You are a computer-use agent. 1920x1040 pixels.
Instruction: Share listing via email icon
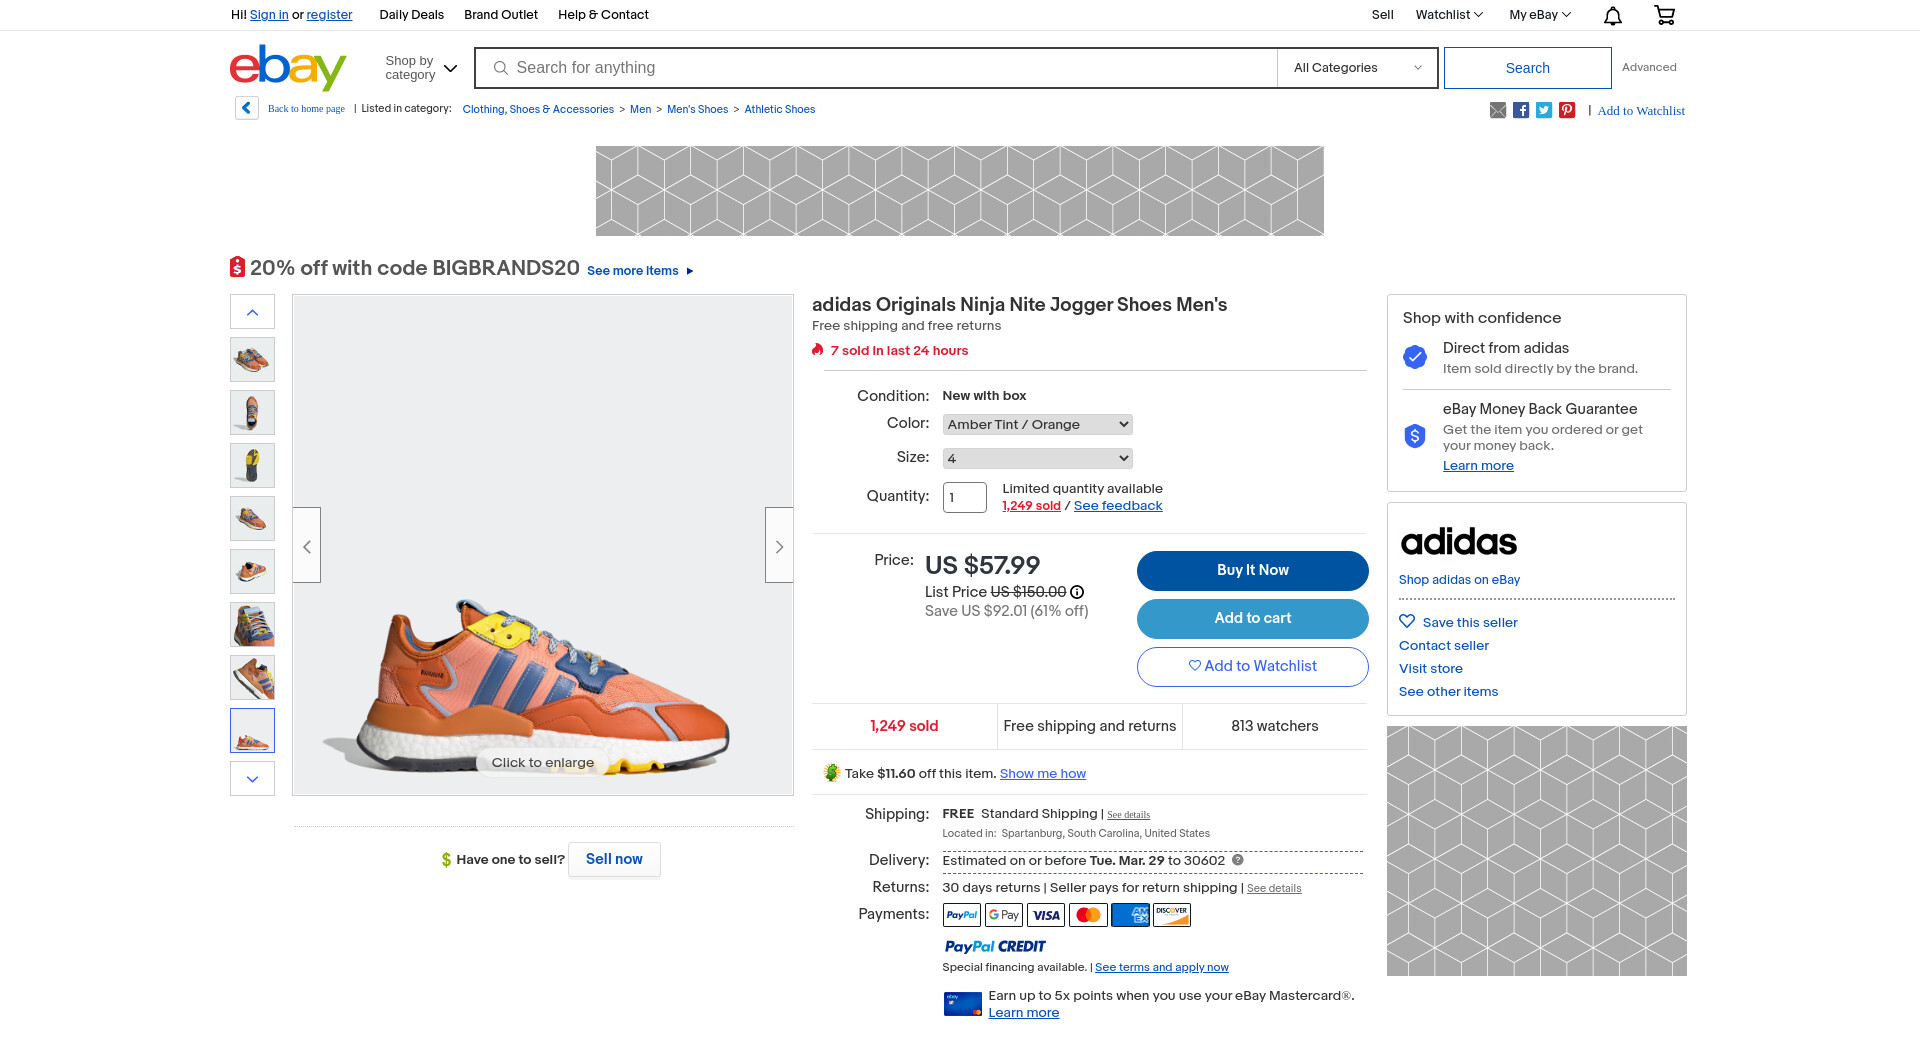tap(1498, 110)
